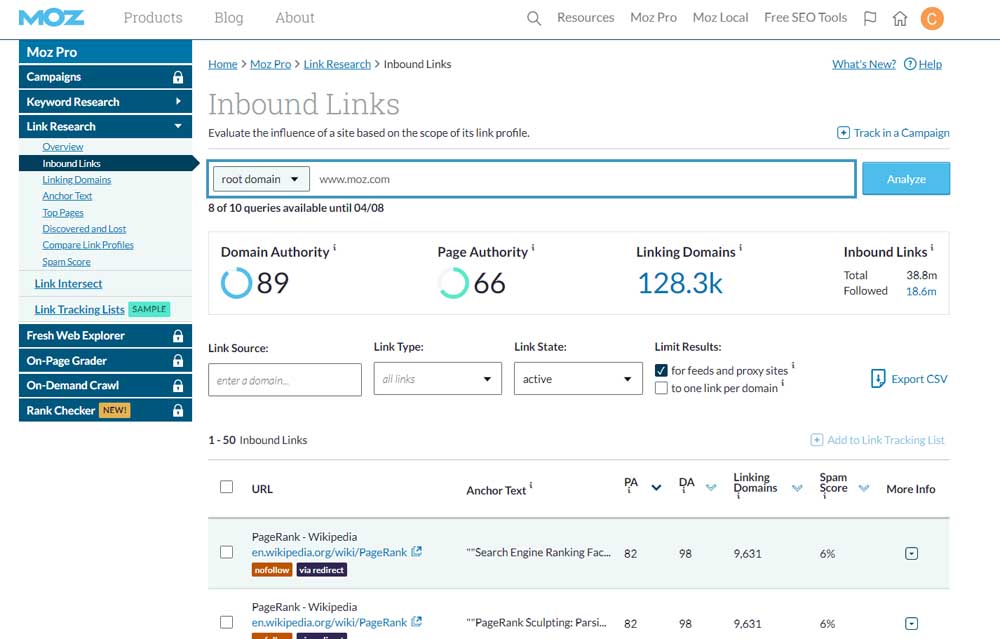Go to Moz Local nav item

click(721, 18)
